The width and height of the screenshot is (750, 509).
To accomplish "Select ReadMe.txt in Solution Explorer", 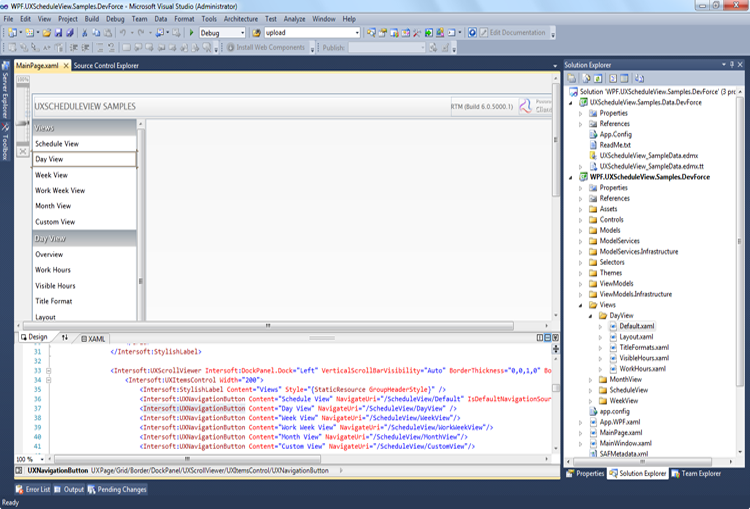I will click(615, 145).
